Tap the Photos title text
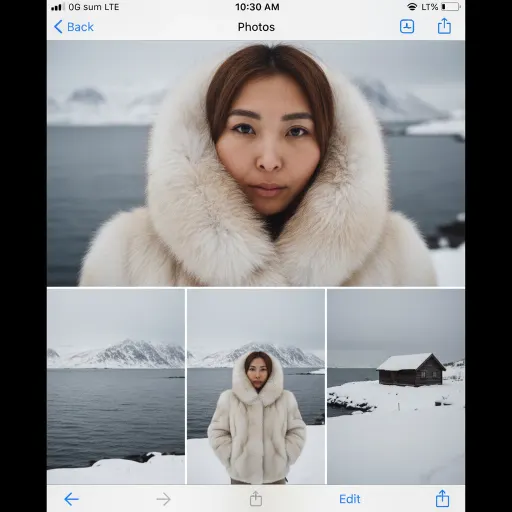The image size is (512, 512). pos(256,27)
